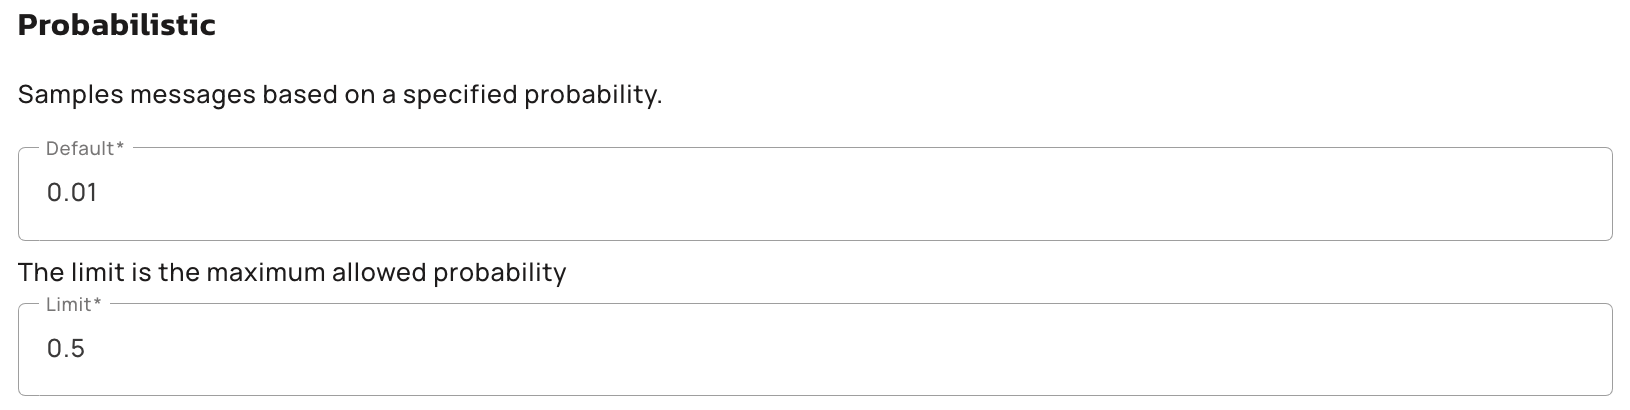Image resolution: width=1630 pixels, height=410 pixels.
Task: Click the empty right side of Default field
Action: click(x=1400, y=193)
